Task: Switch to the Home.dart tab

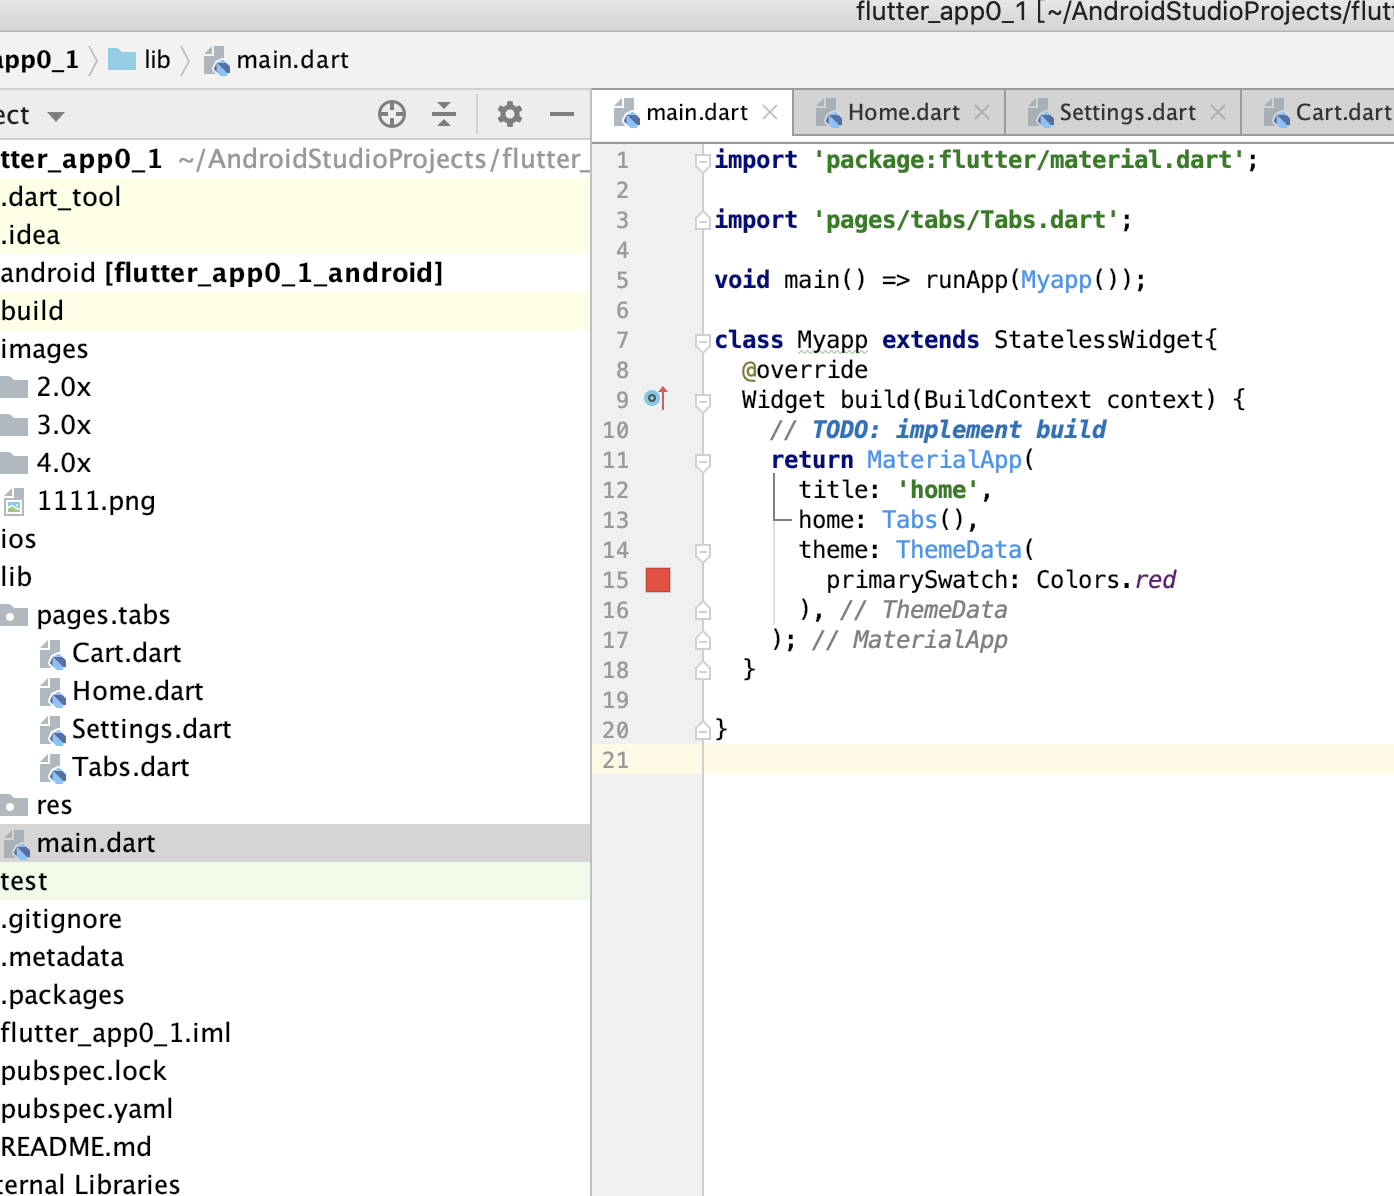Action: (x=902, y=112)
